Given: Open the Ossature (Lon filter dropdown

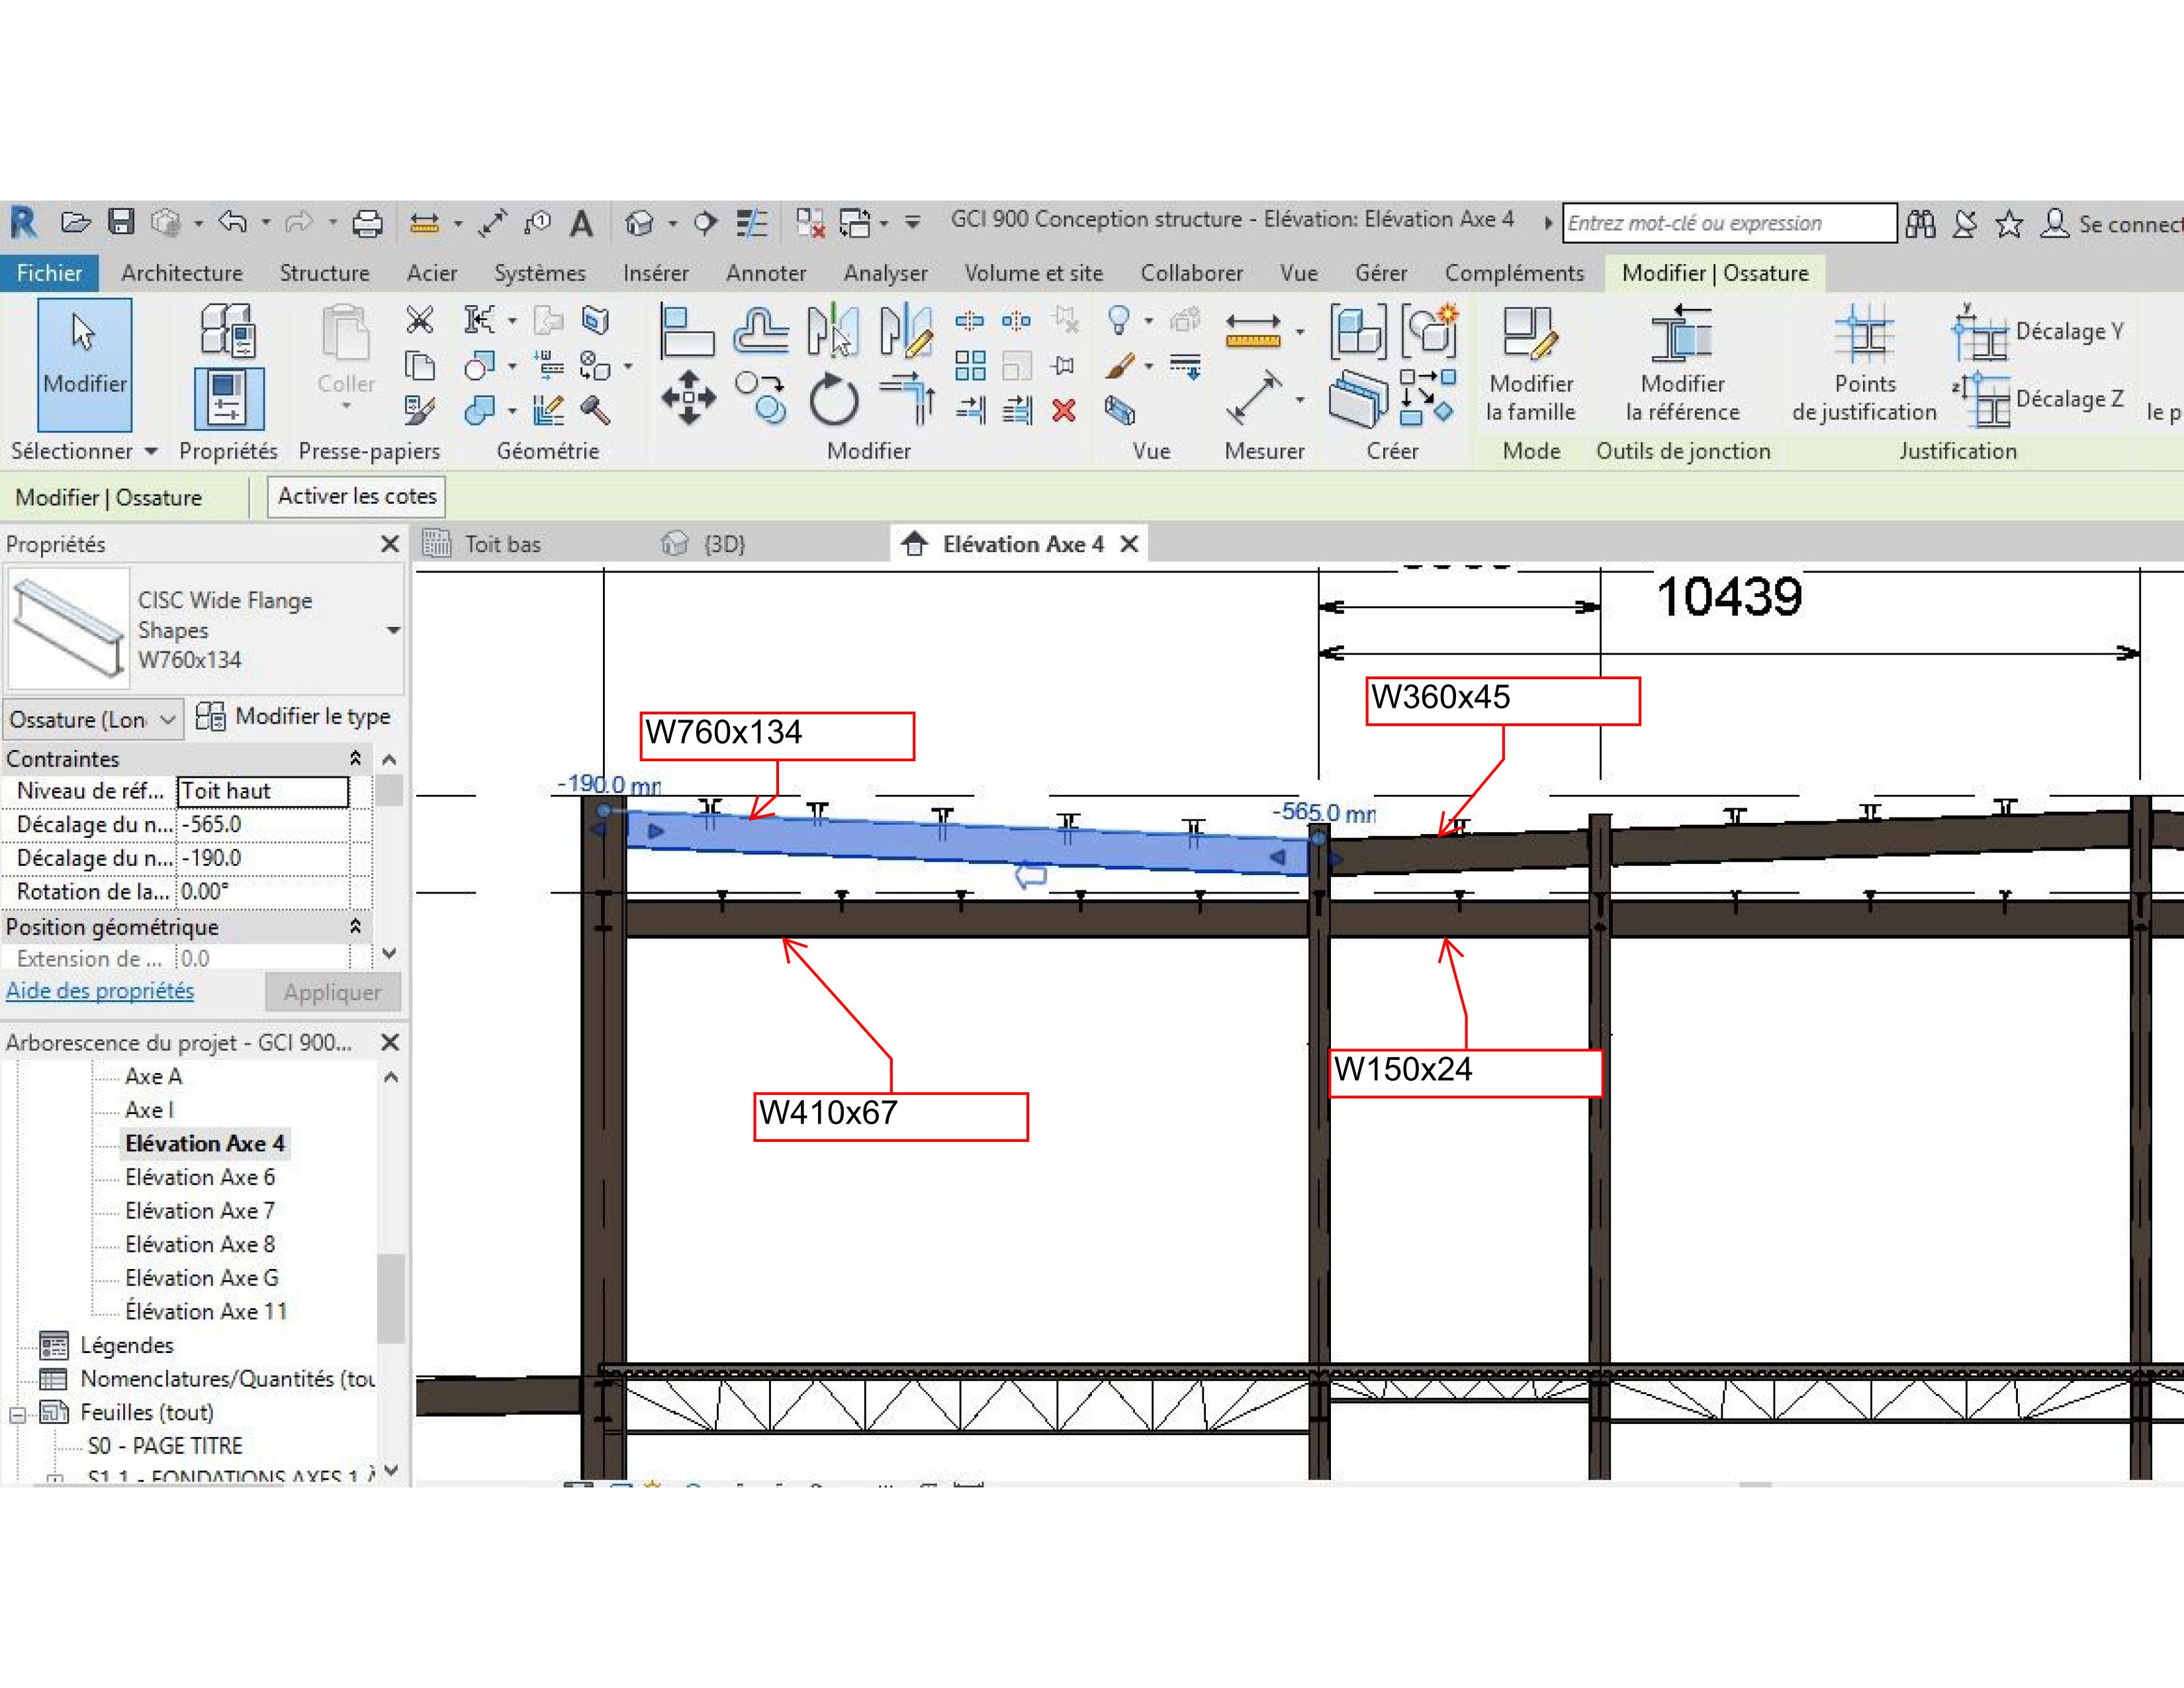Looking at the screenshot, I should [94, 719].
